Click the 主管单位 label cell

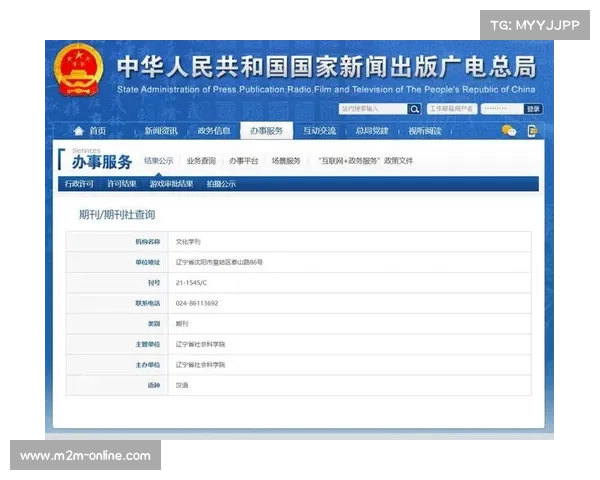coord(117,344)
